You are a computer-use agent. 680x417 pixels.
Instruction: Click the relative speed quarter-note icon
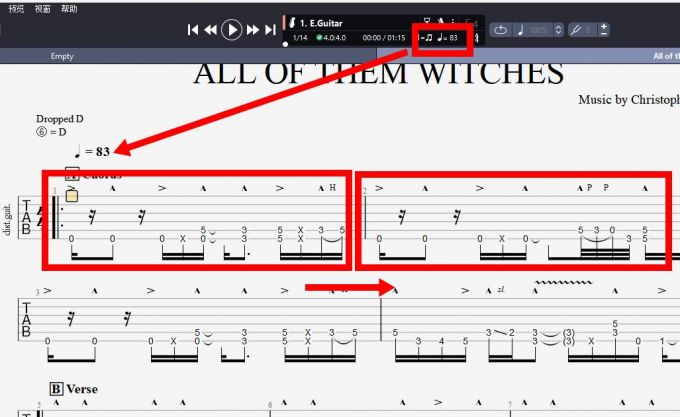click(x=521, y=30)
